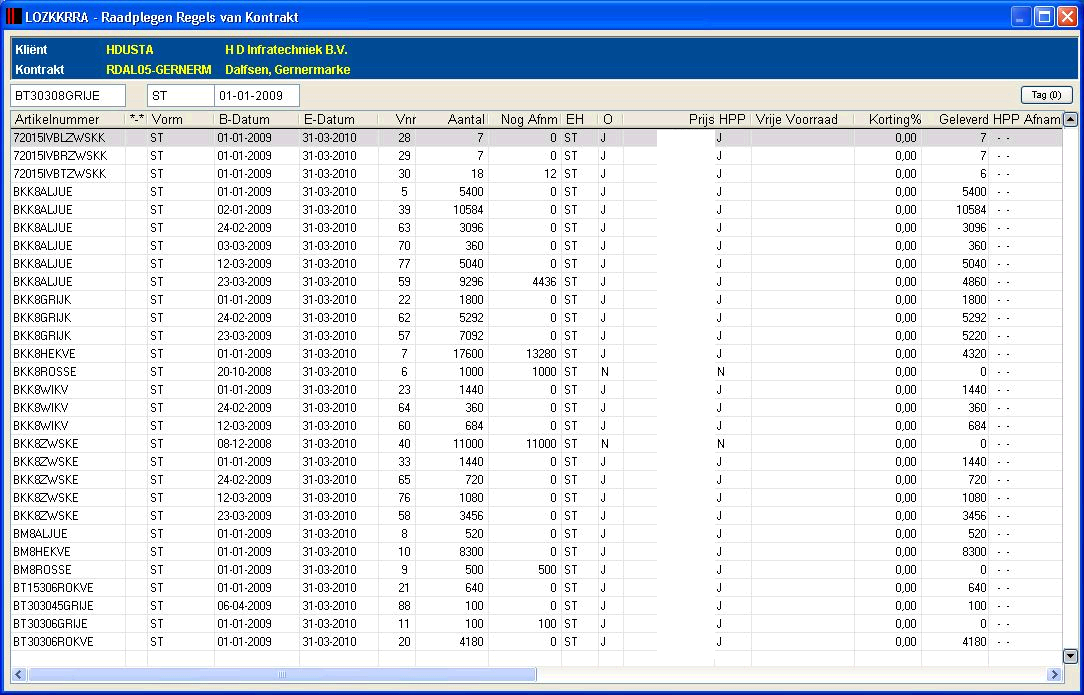Select the BKK8ROSSE row
1084x695 pixels.
pos(536,371)
